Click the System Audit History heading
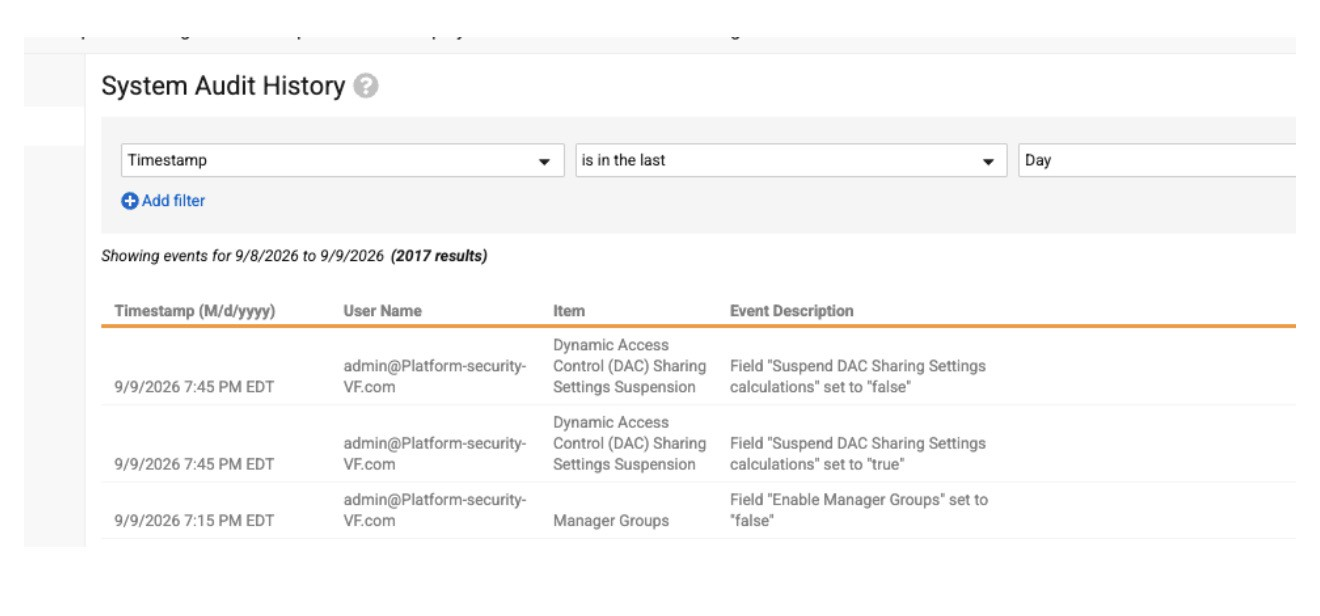The width and height of the screenshot is (1320, 616). 222,87
